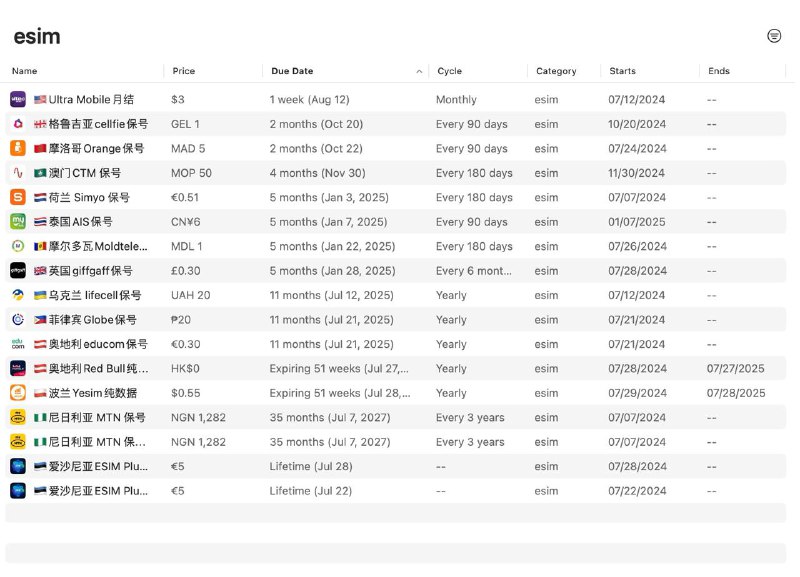The width and height of the screenshot is (800, 577).
Task: Select the red Simyo logo icon
Action: tap(18, 197)
